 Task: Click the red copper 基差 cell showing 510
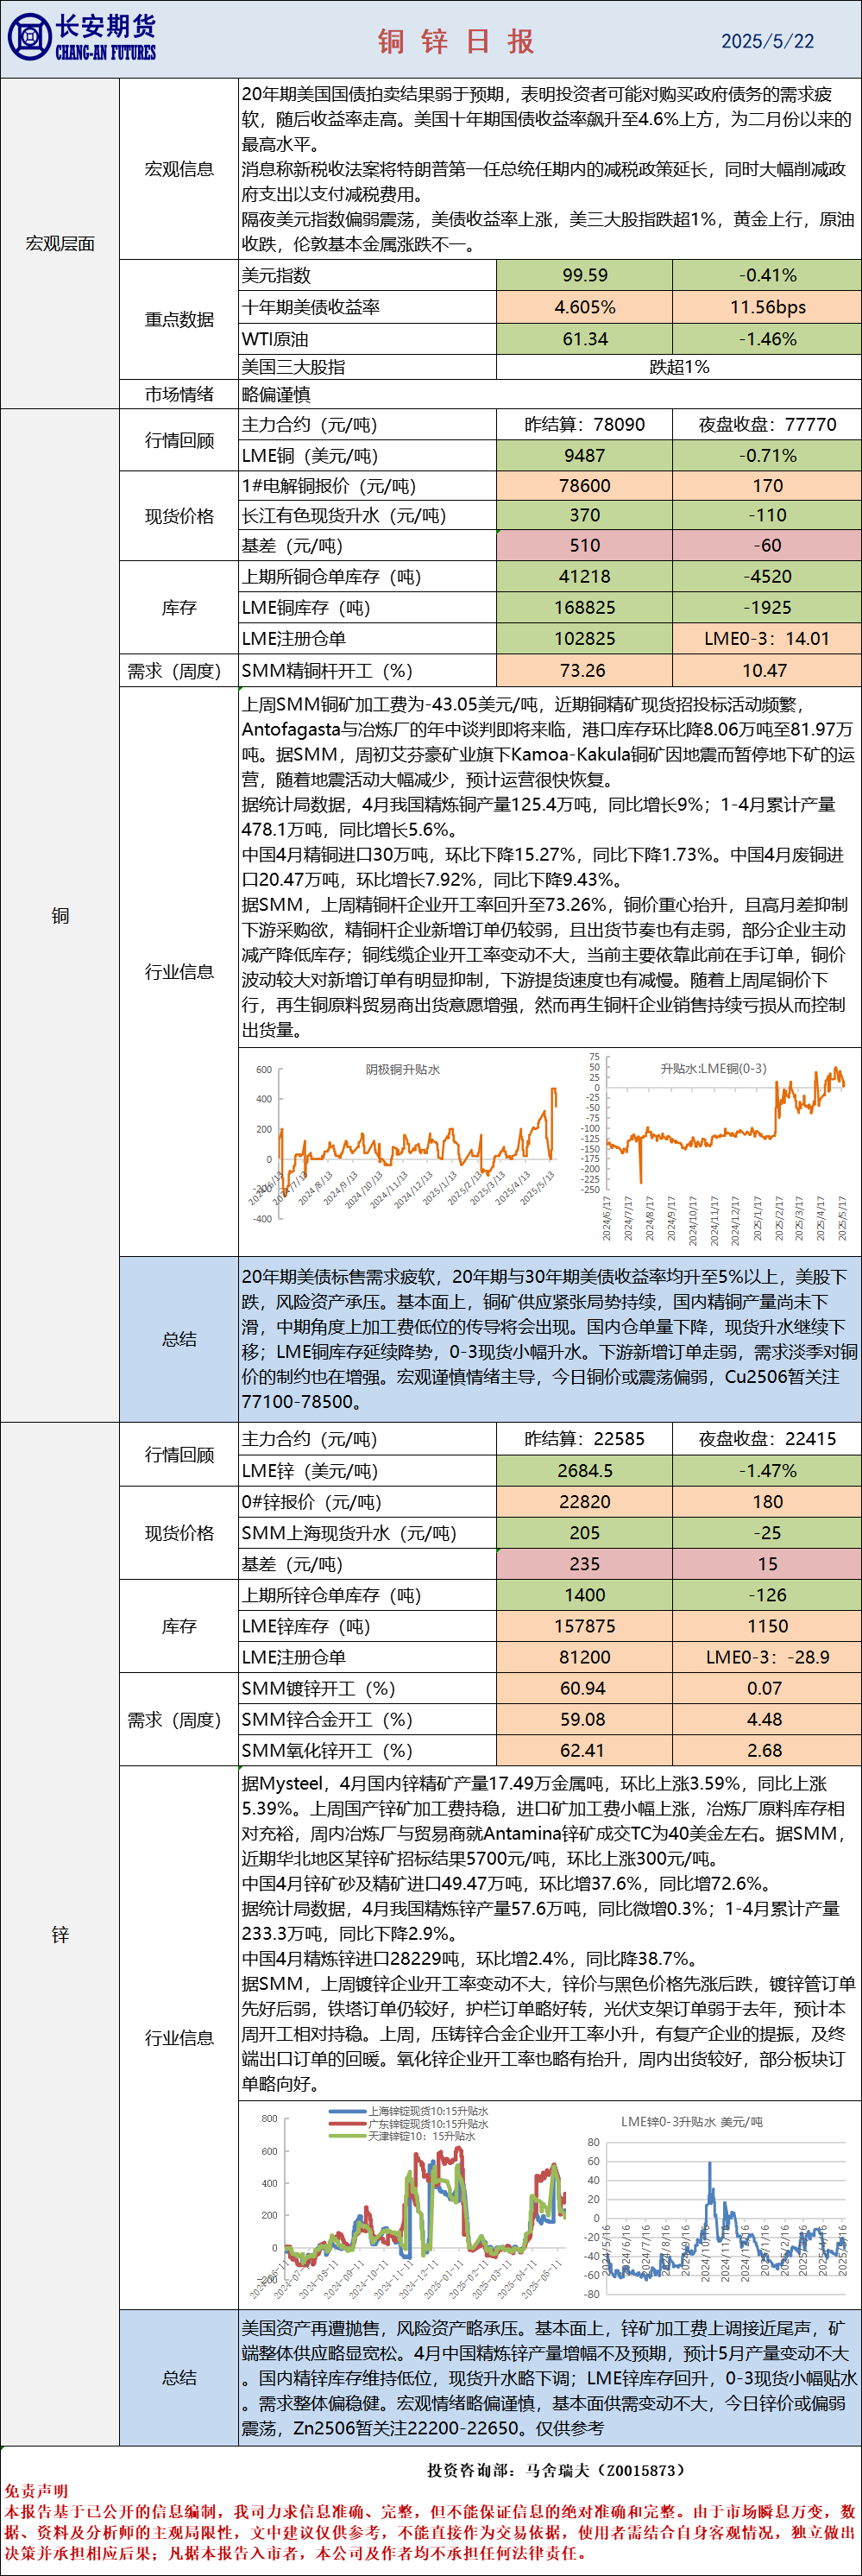pos(584,545)
